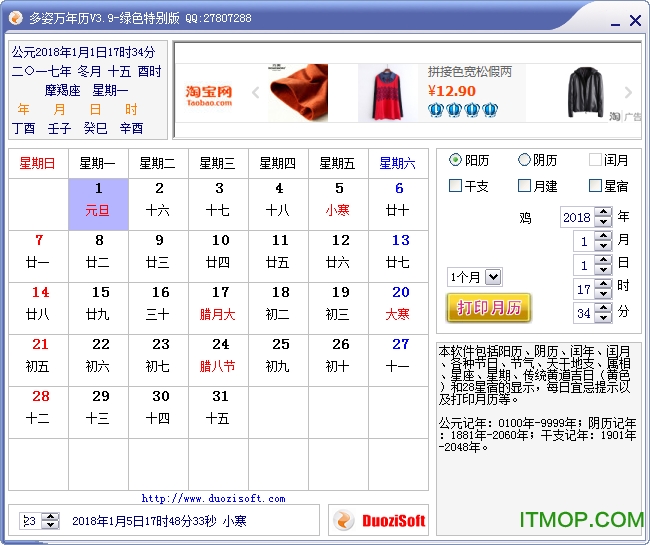Select January 5 小寒 date cell
This screenshot has width=650, height=545.
click(x=338, y=204)
